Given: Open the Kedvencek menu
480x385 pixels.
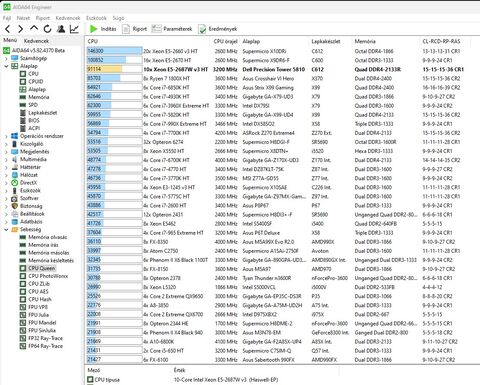Looking at the screenshot, I should click(x=68, y=18).
